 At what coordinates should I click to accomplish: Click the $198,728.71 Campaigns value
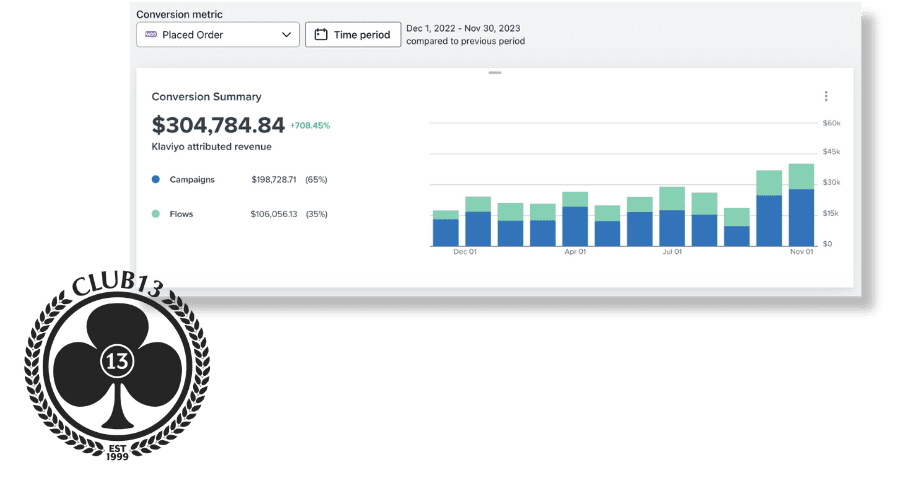pos(274,179)
